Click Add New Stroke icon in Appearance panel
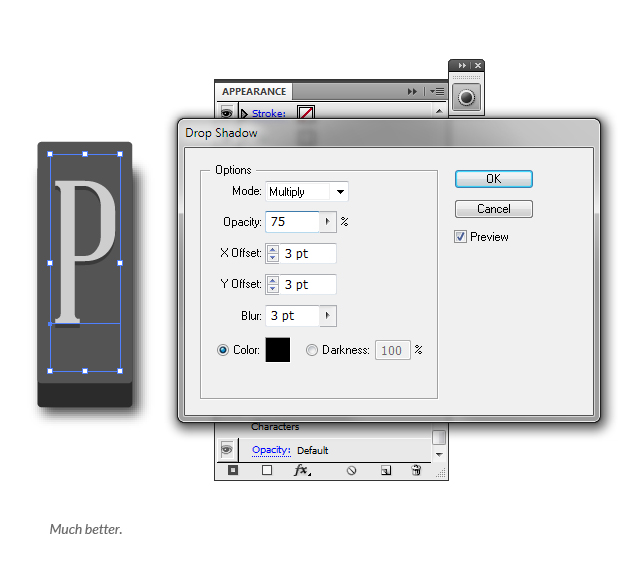630x561 pixels. click(233, 470)
